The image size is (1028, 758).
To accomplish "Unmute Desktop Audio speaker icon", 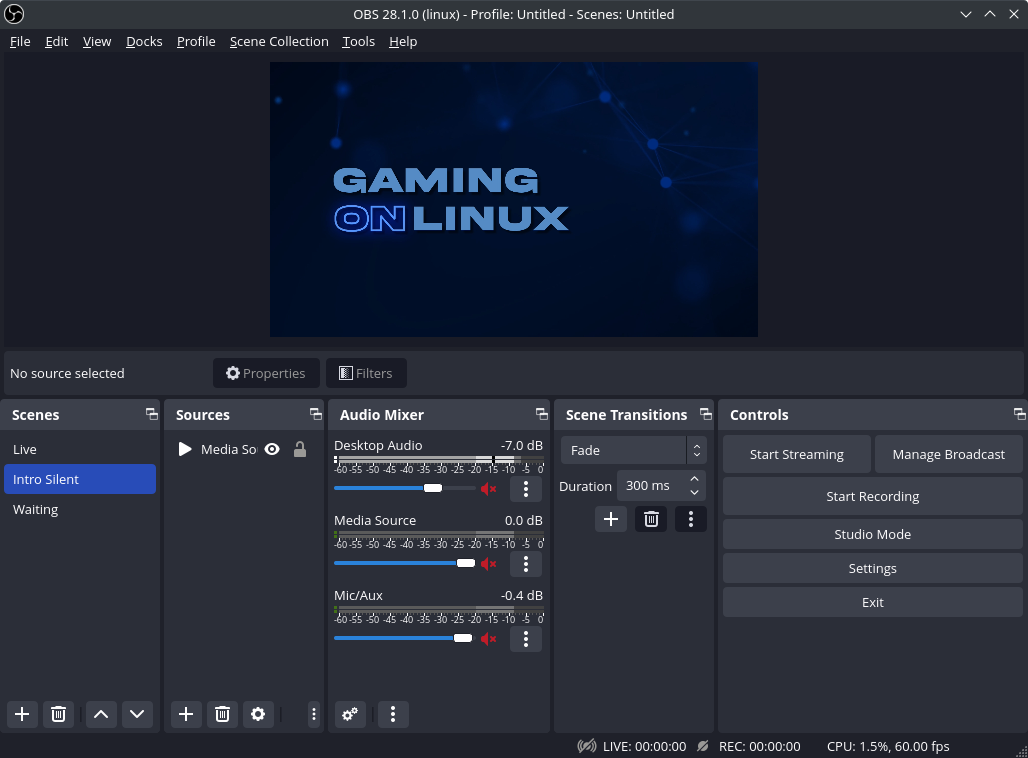I will (x=488, y=489).
